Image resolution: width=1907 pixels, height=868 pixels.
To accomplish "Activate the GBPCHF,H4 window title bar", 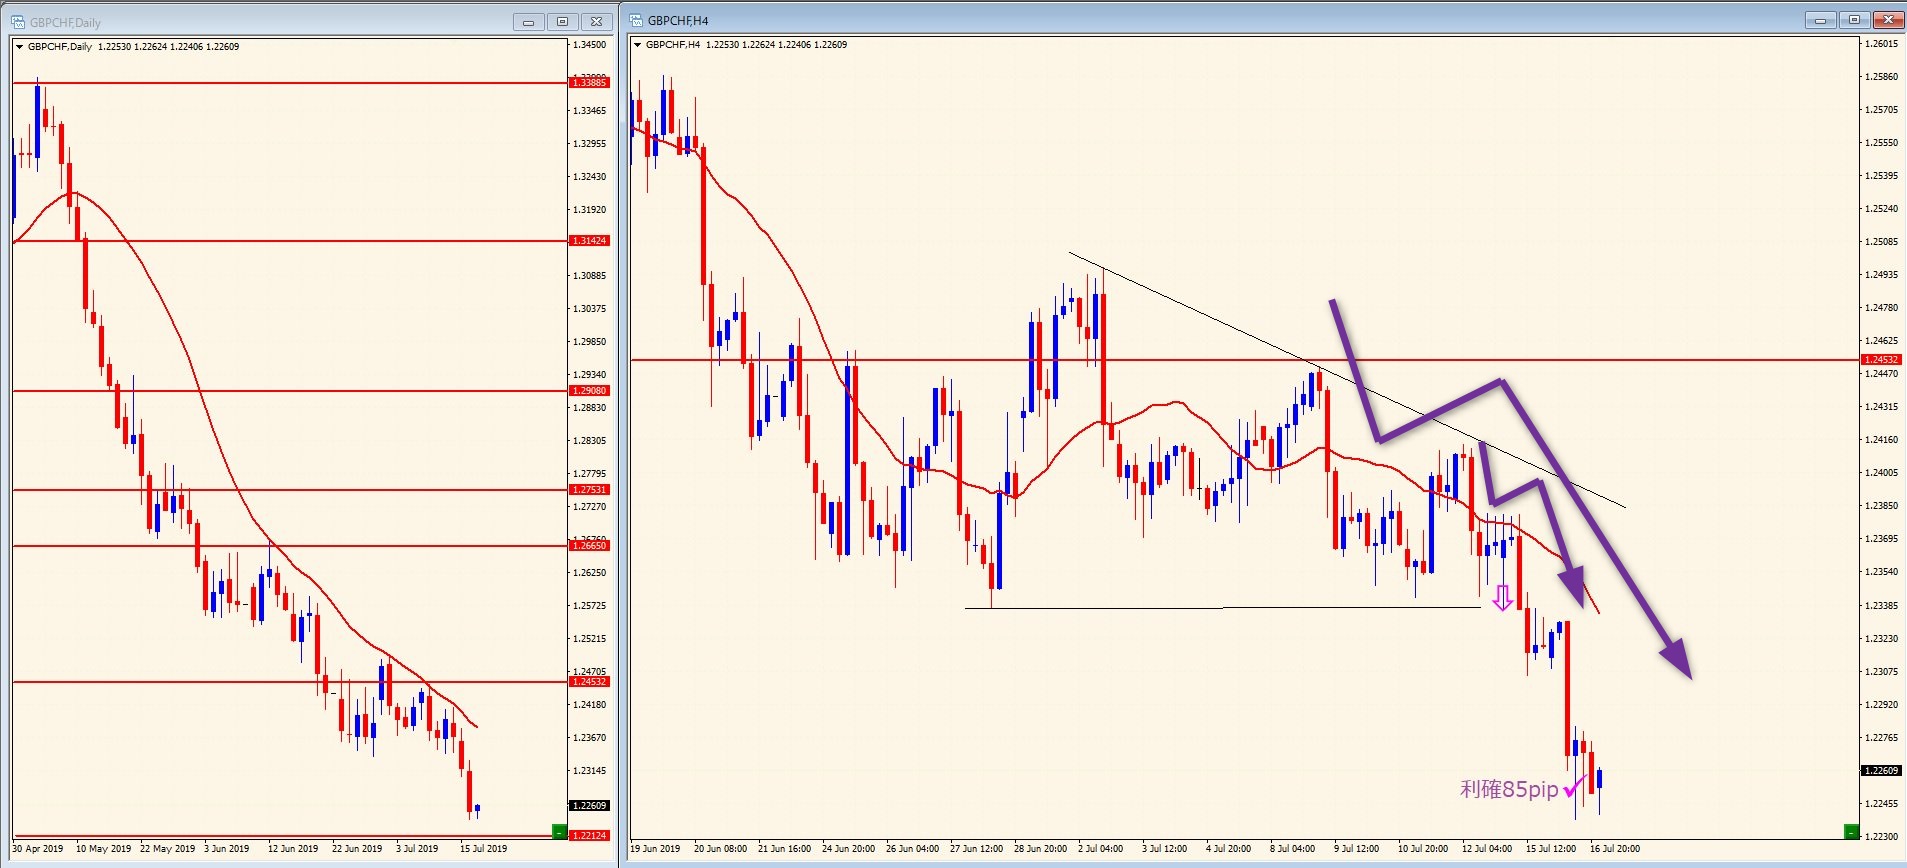I will pos(1200,20).
